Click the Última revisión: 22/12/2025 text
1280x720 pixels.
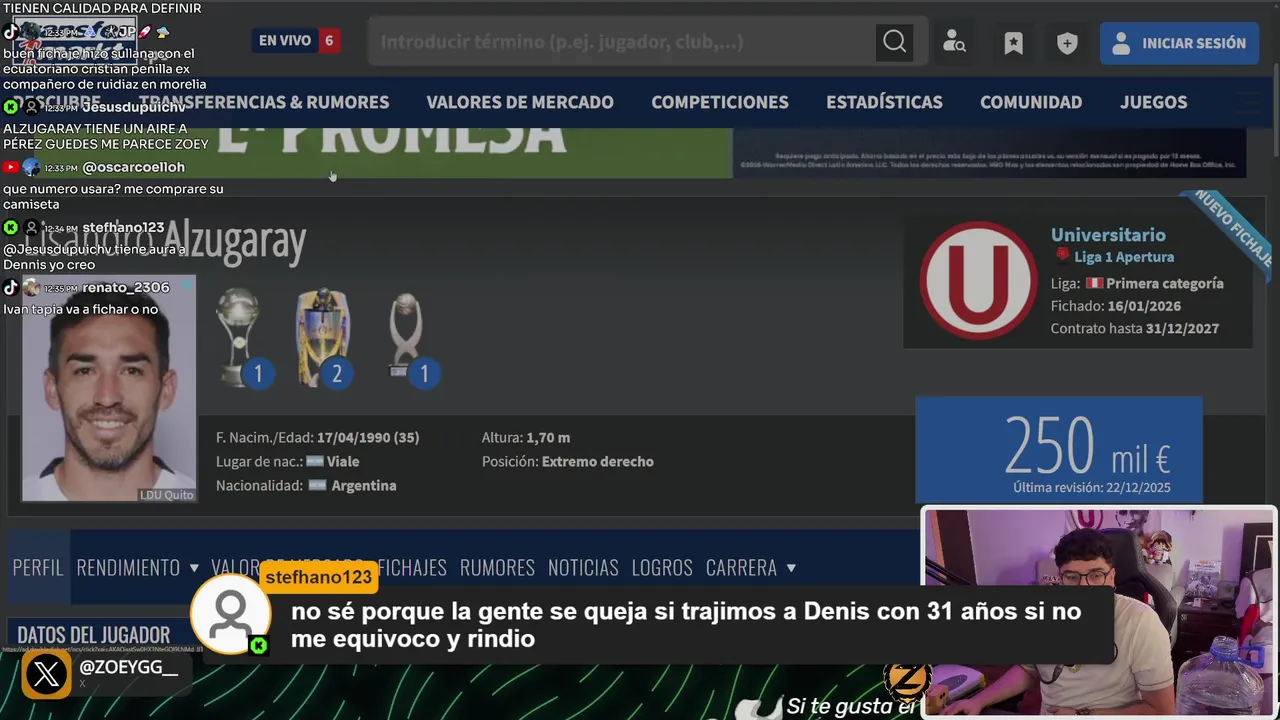tap(1092, 487)
